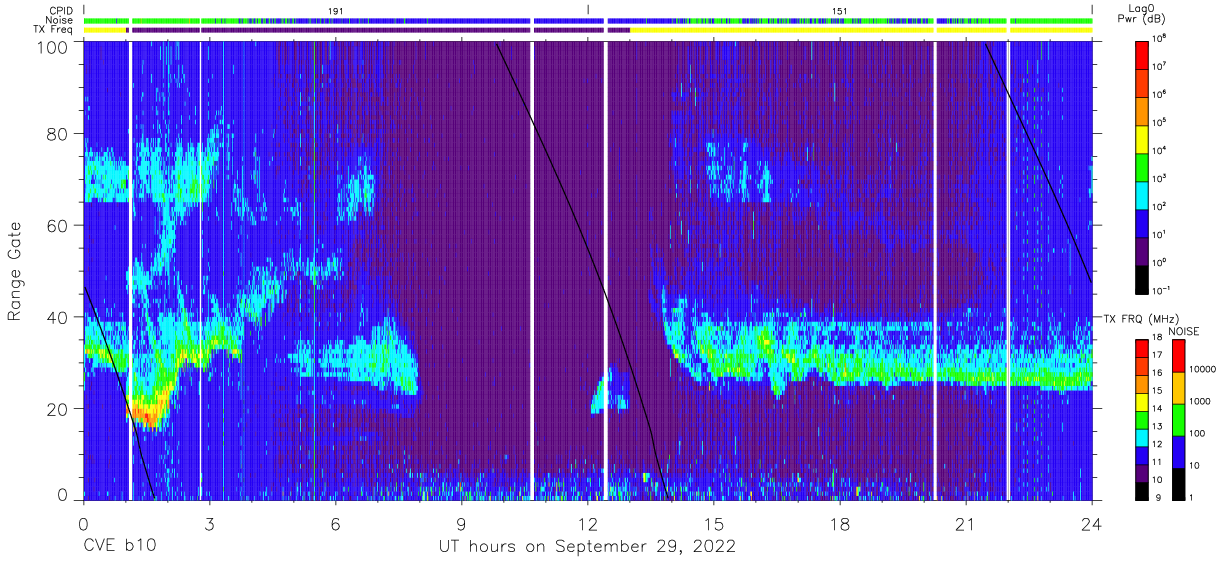Screen dimensions: 1228x567
Task: Click the '15' UT hour tick label
Action: coord(714,524)
